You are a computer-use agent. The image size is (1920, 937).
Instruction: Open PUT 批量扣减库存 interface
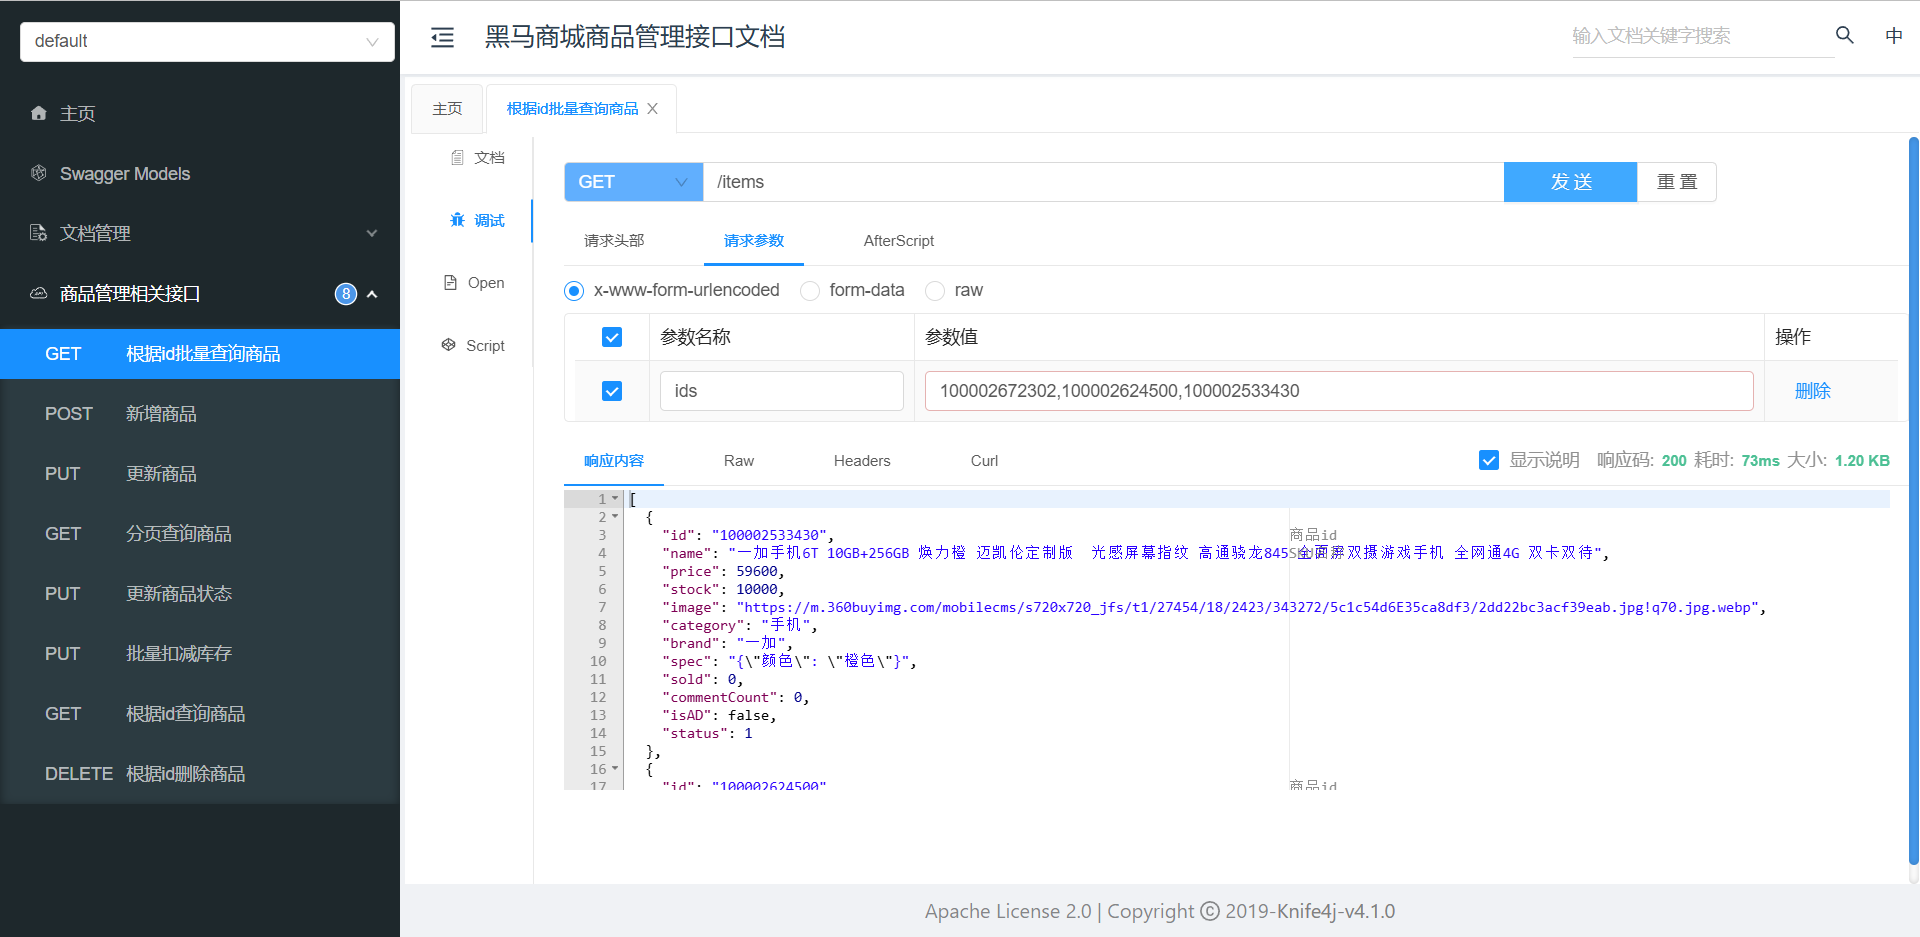tap(200, 654)
